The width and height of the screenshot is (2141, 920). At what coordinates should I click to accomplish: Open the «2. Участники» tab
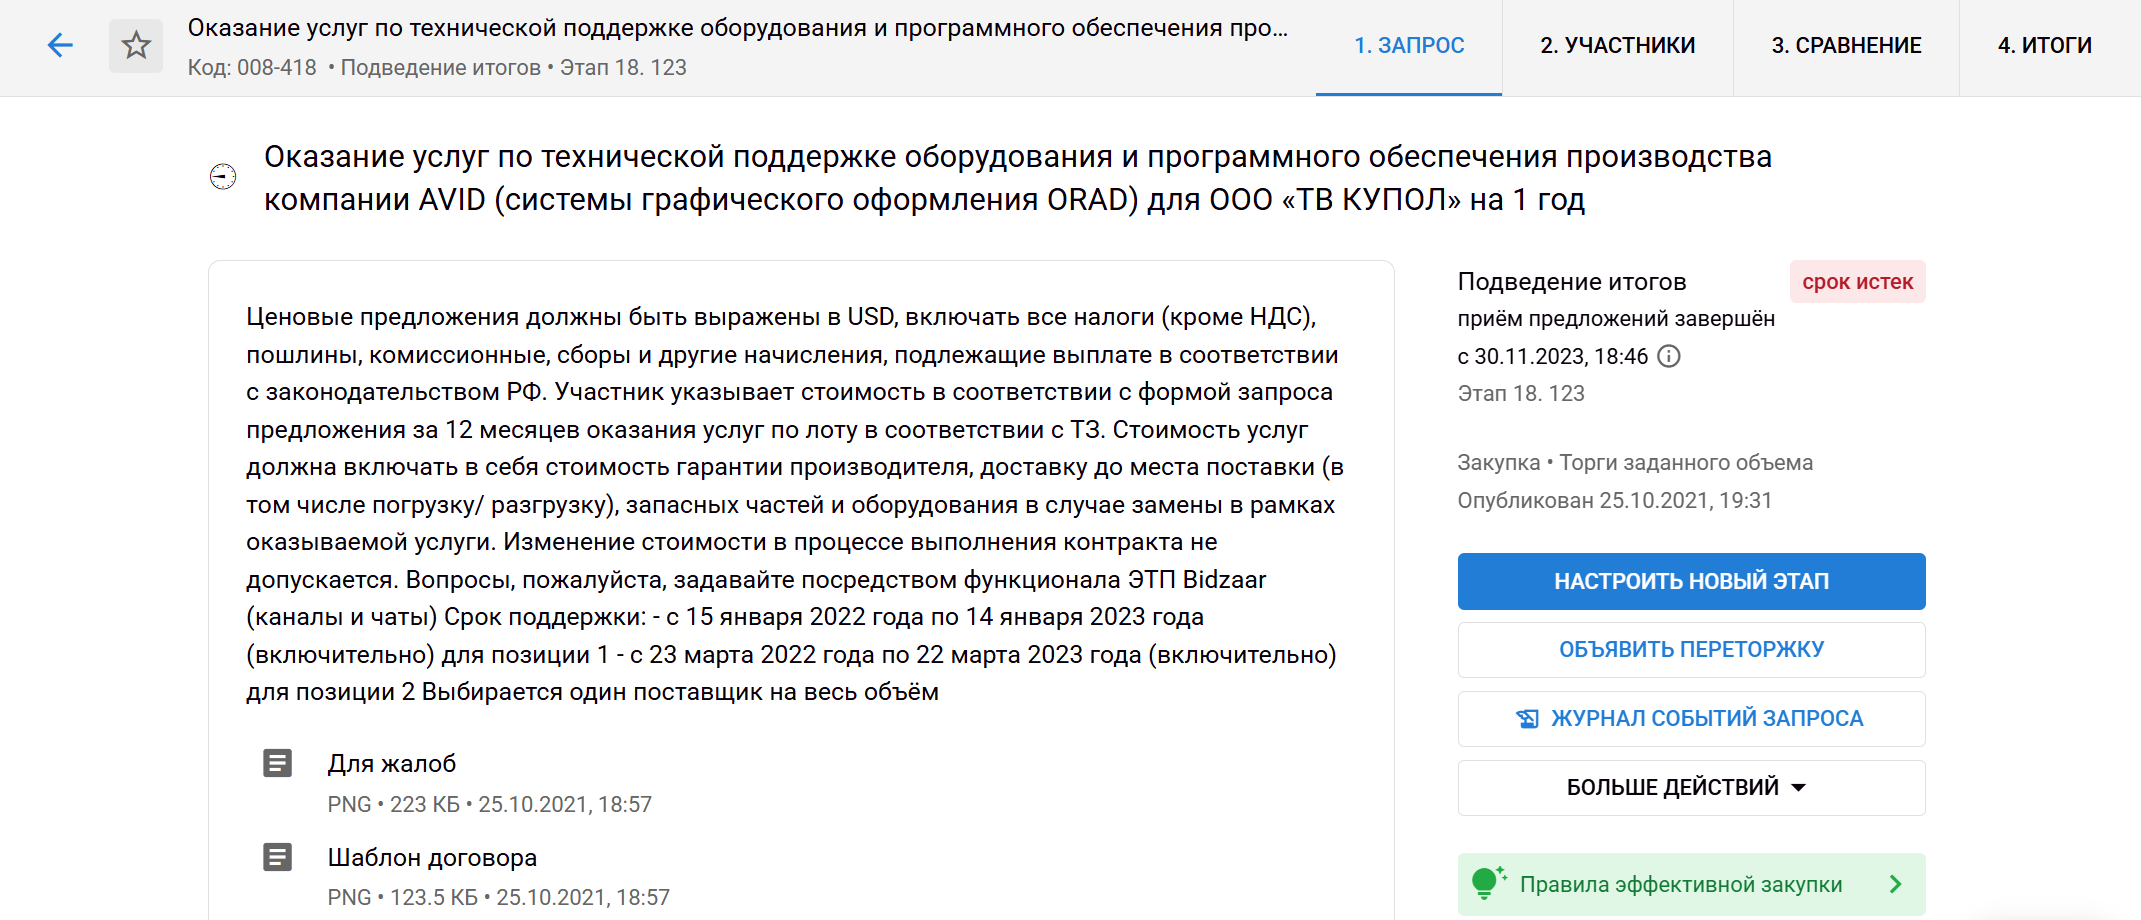[x=1617, y=46]
